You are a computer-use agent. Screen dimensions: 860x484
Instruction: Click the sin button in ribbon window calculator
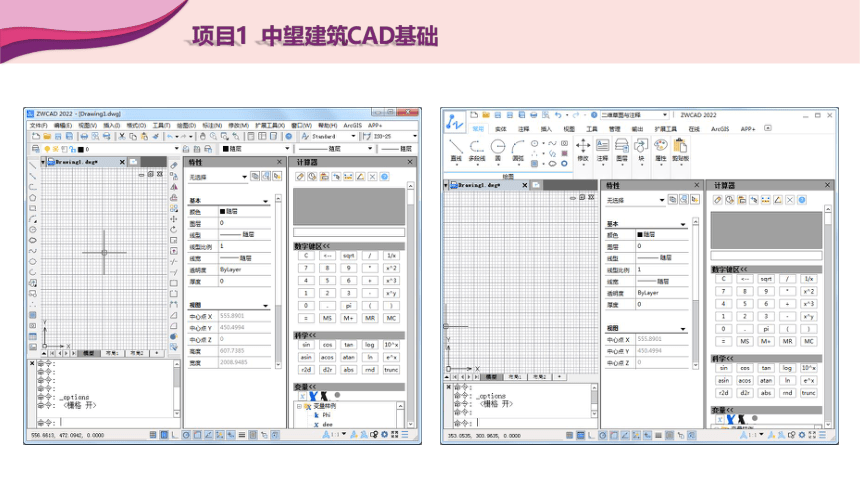pos(723,368)
